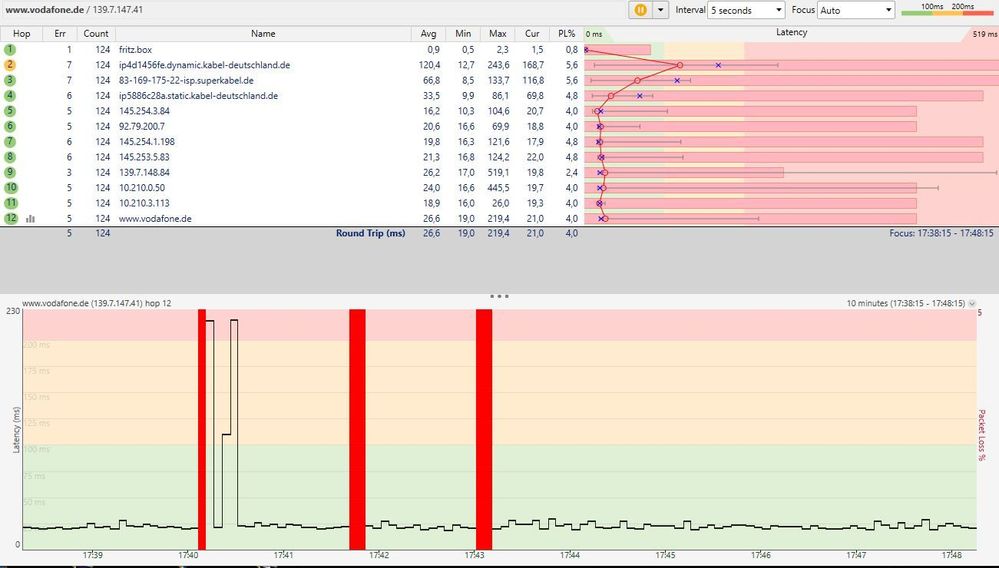
Task: Grab the three-dot pane splitter handle
Action: click(x=500, y=296)
